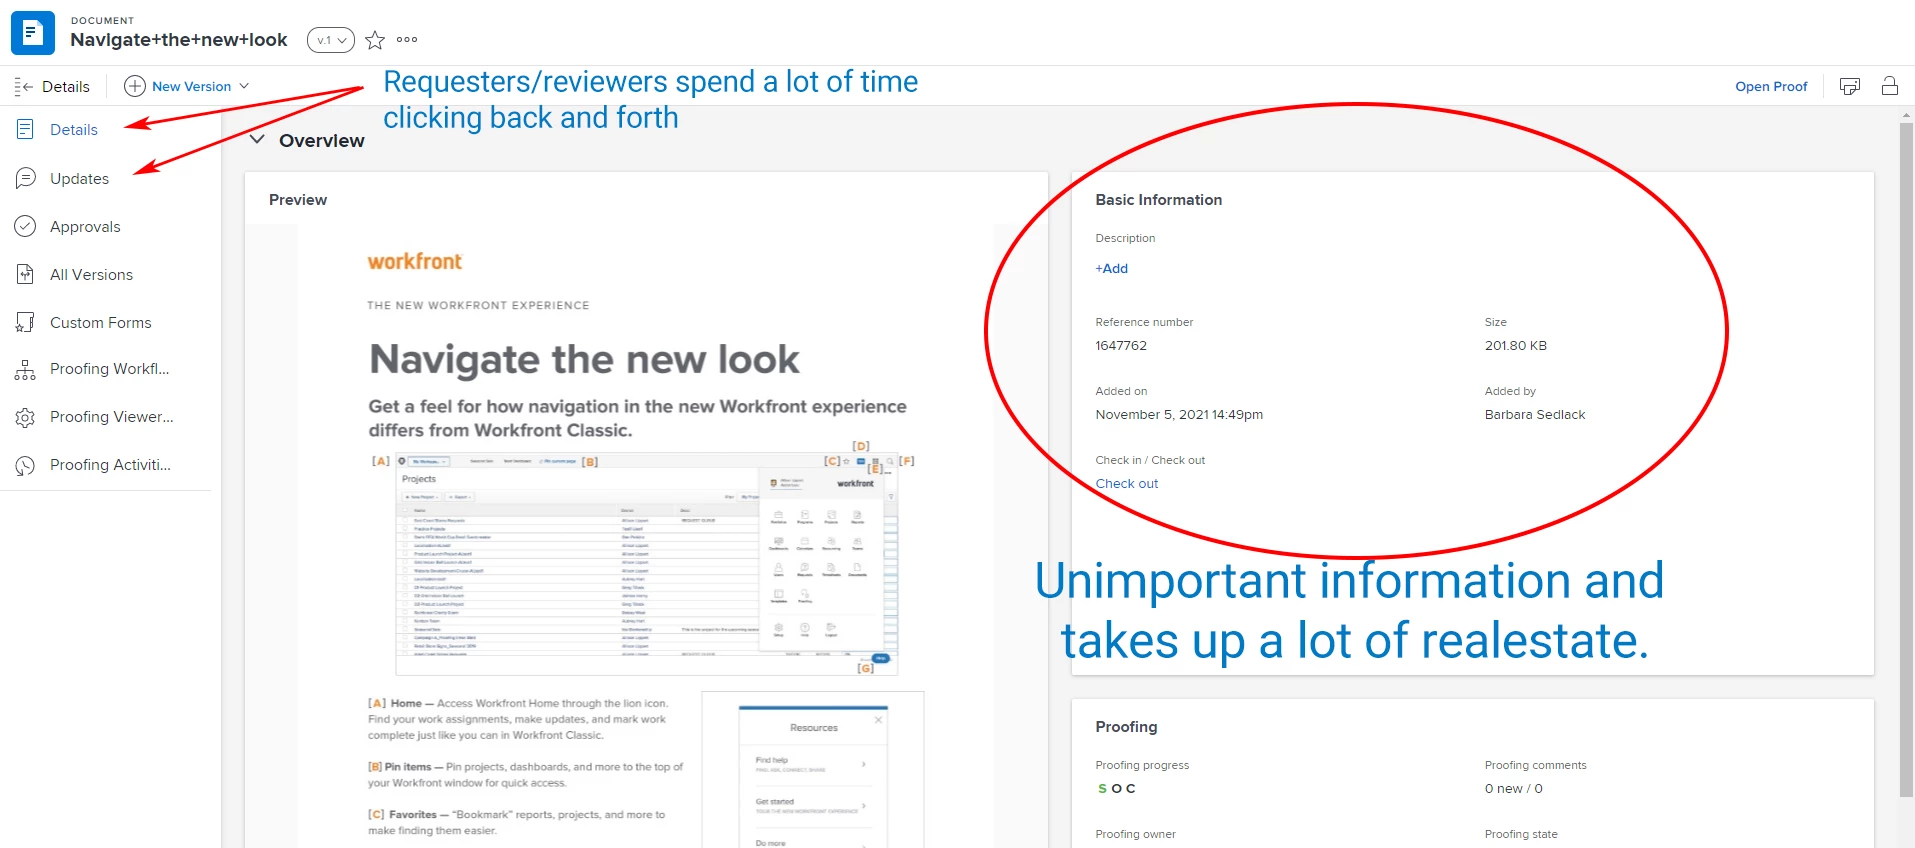Click the Proofing section heading
Image resolution: width=1915 pixels, height=848 pixels.
[1126, 727]
